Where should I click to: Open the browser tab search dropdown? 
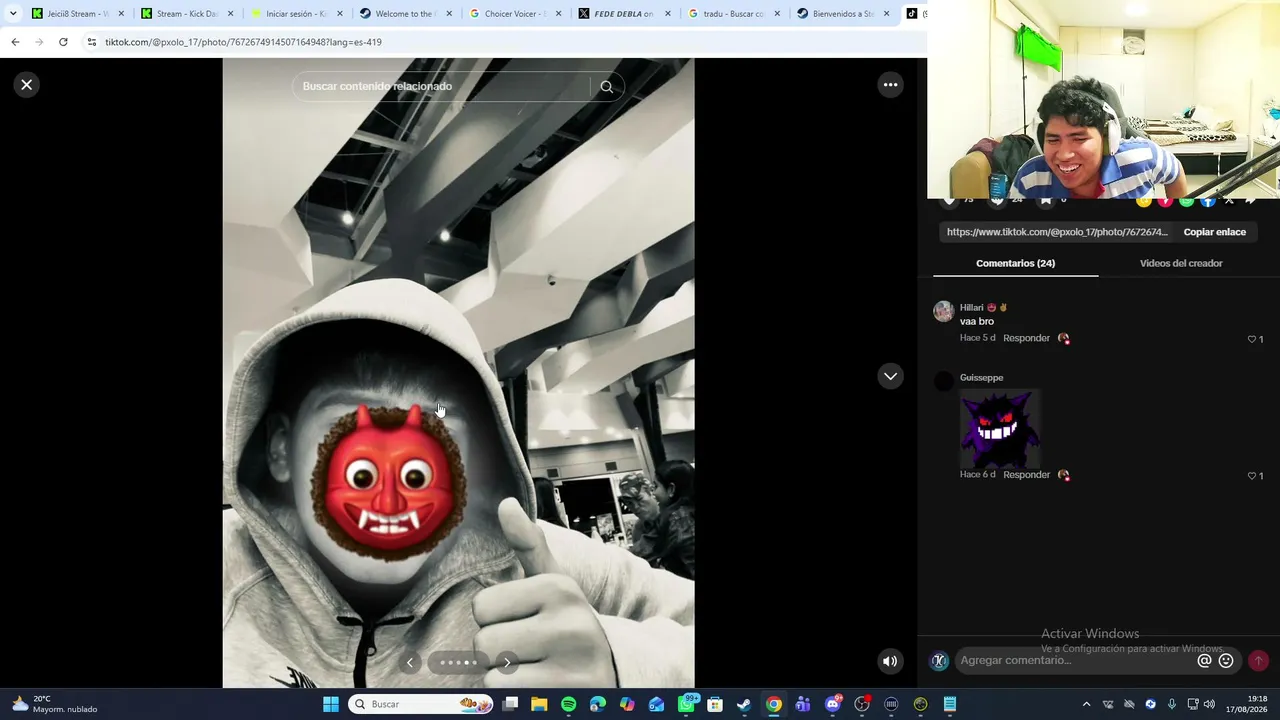13,13
